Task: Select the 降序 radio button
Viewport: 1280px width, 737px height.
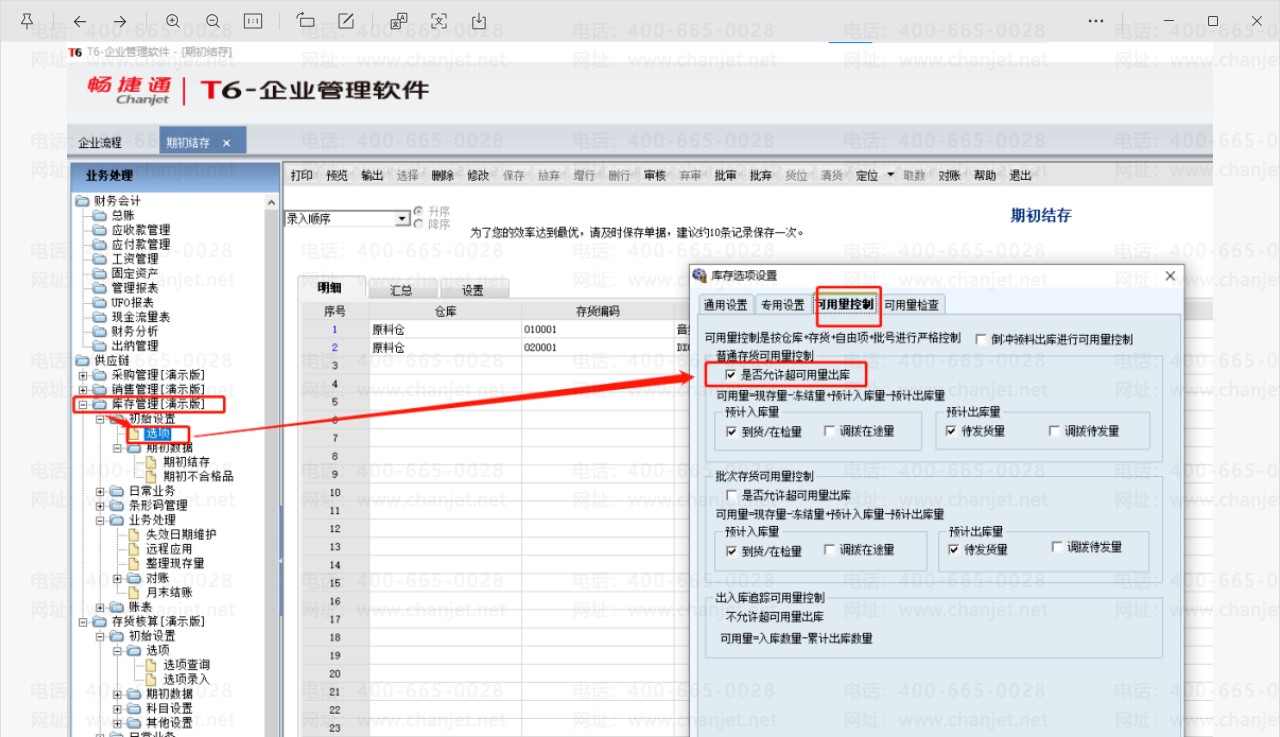Action: point(418,224)
